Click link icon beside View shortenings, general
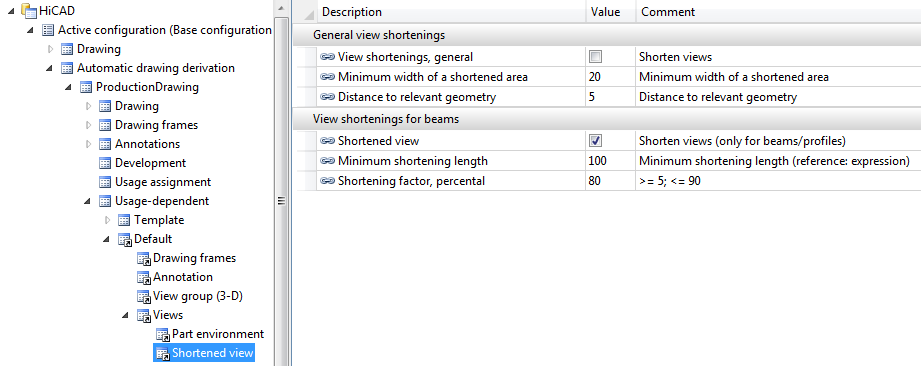The height and width of the screenshot is (366, 921). [x=328, y=57]
